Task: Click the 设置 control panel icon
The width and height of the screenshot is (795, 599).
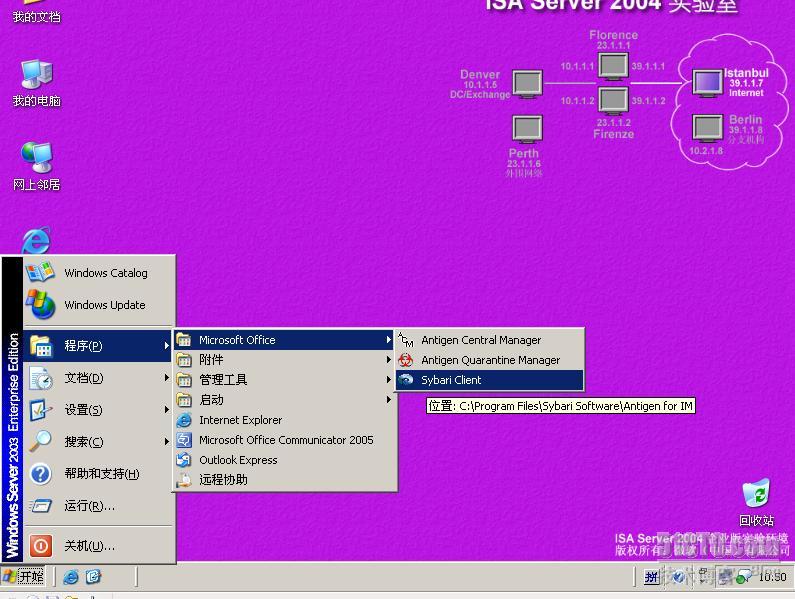Action: coord(41,410)
